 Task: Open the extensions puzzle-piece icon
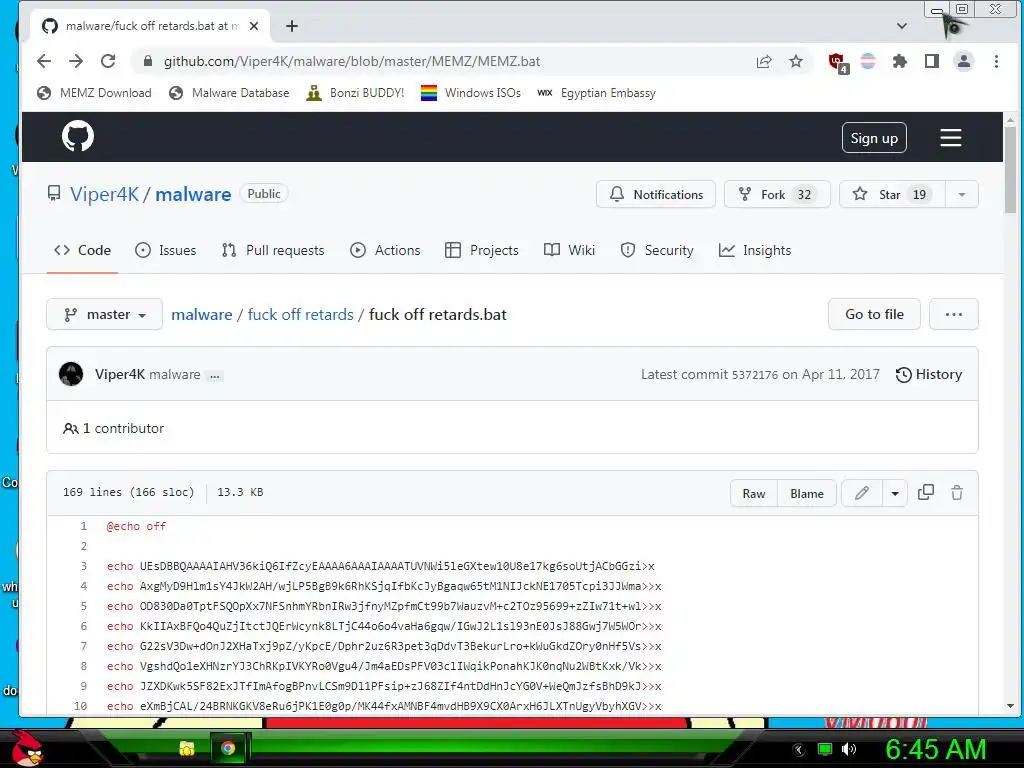(x=900, y=61)
